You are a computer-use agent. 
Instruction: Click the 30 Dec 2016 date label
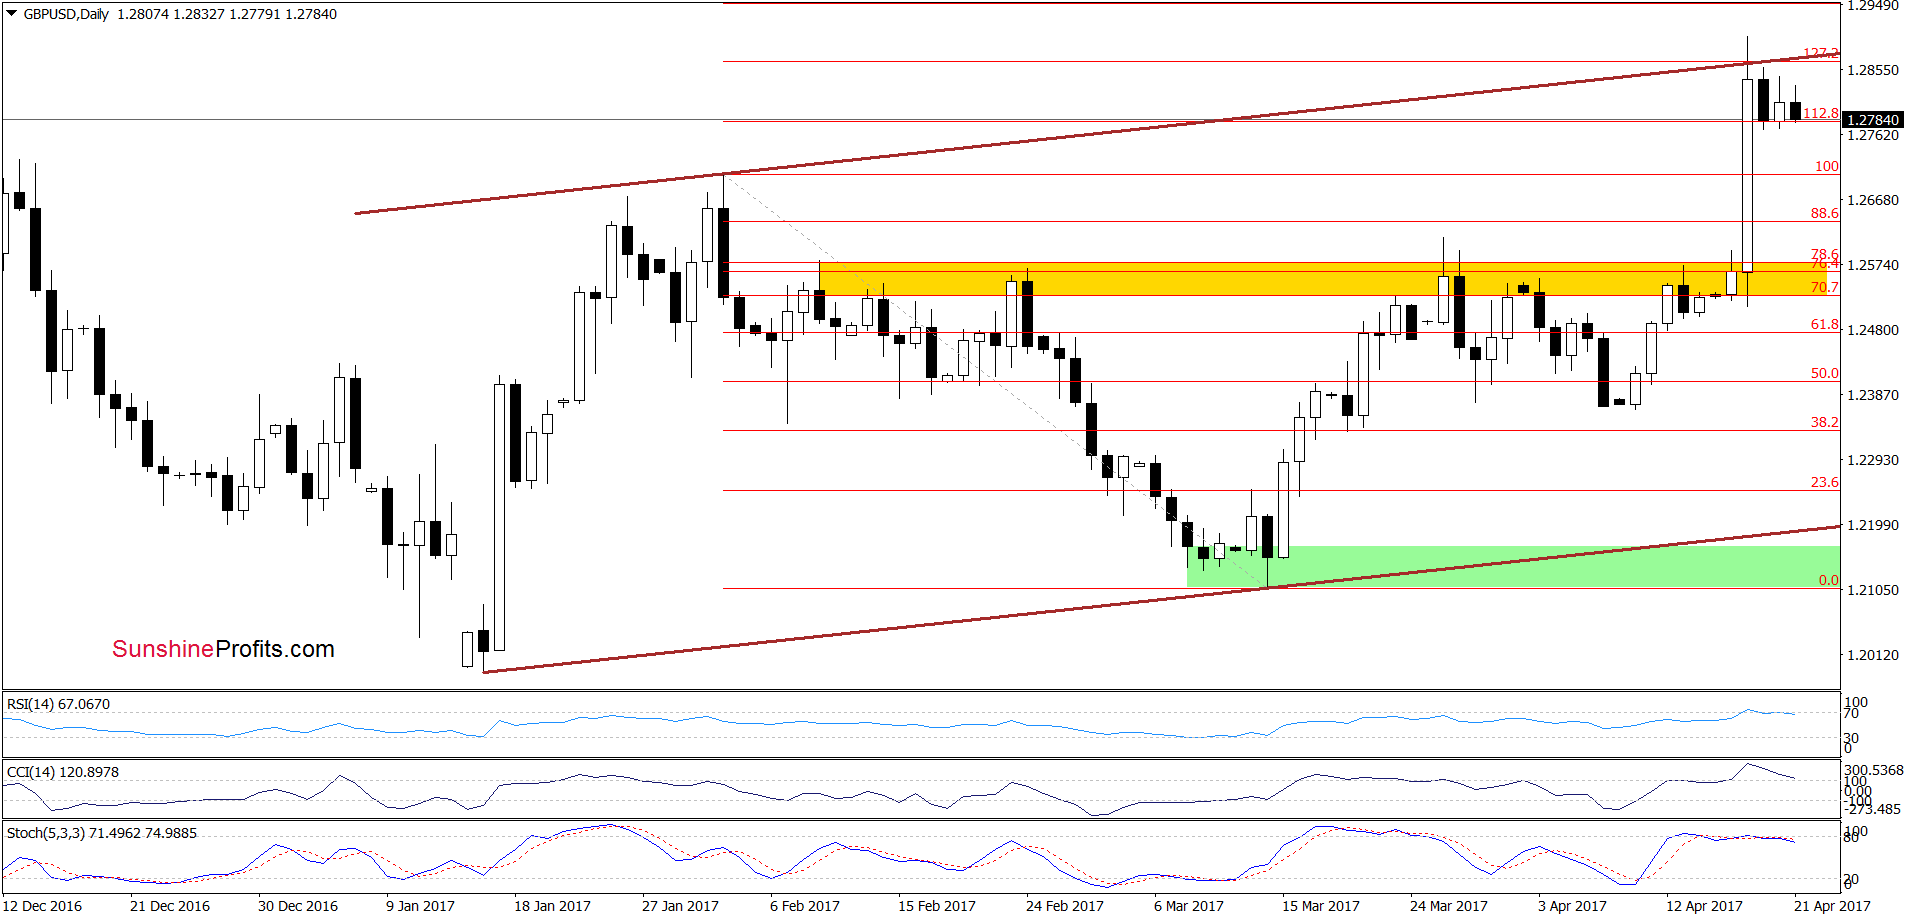click(x=298, y=907)
